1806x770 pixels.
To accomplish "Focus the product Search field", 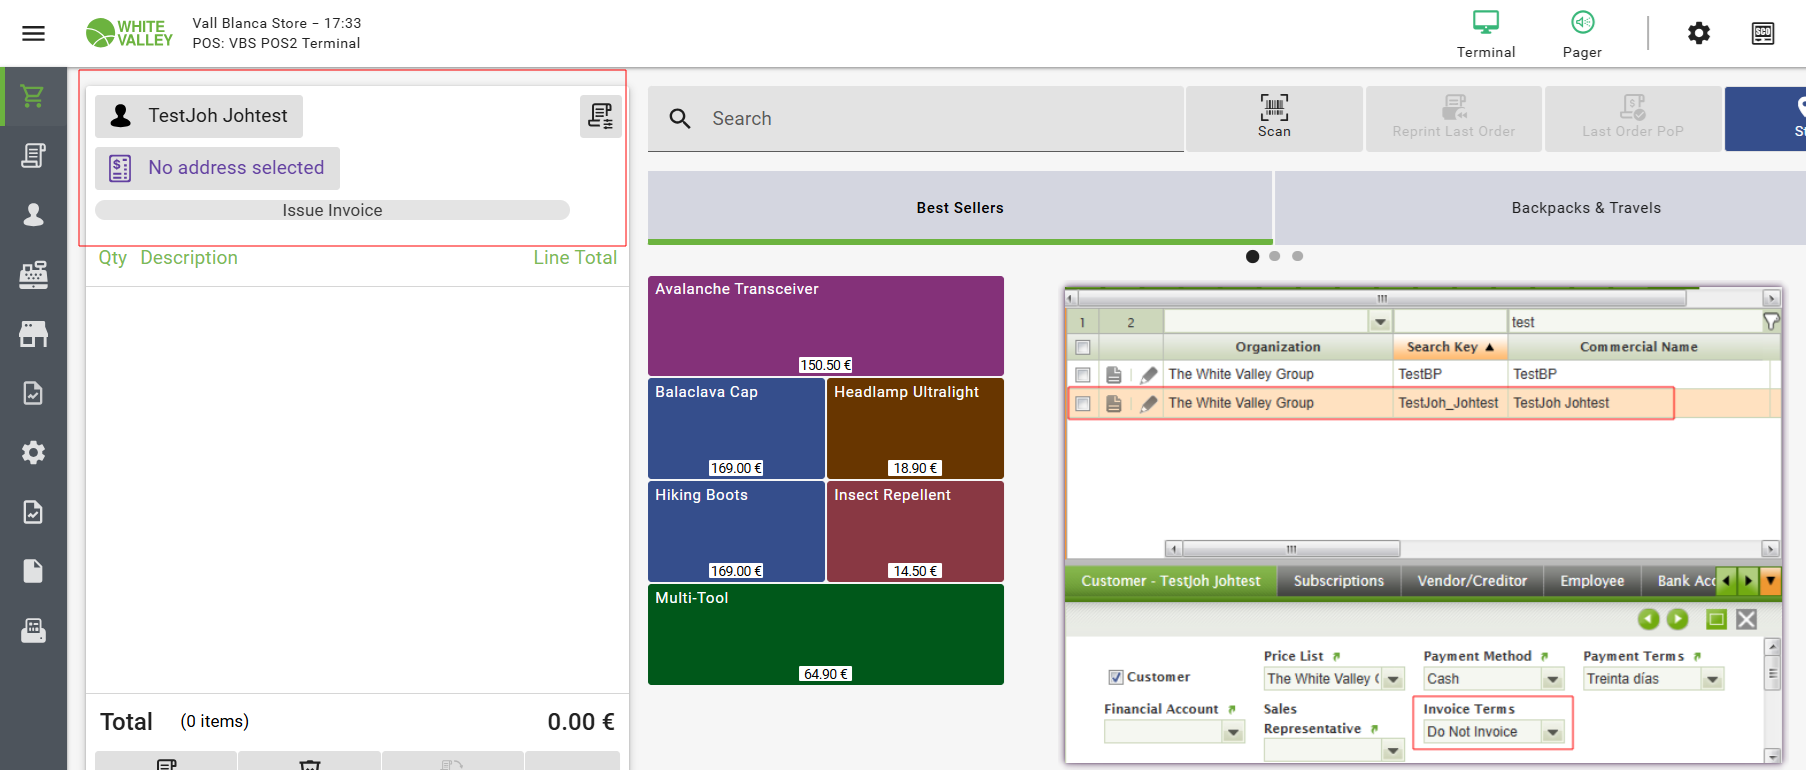I will [x=916, y=119].
